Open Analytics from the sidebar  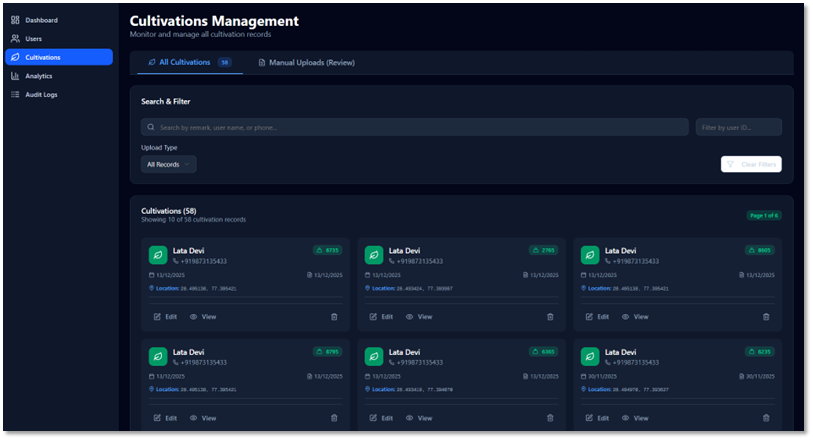coord(38,76)
